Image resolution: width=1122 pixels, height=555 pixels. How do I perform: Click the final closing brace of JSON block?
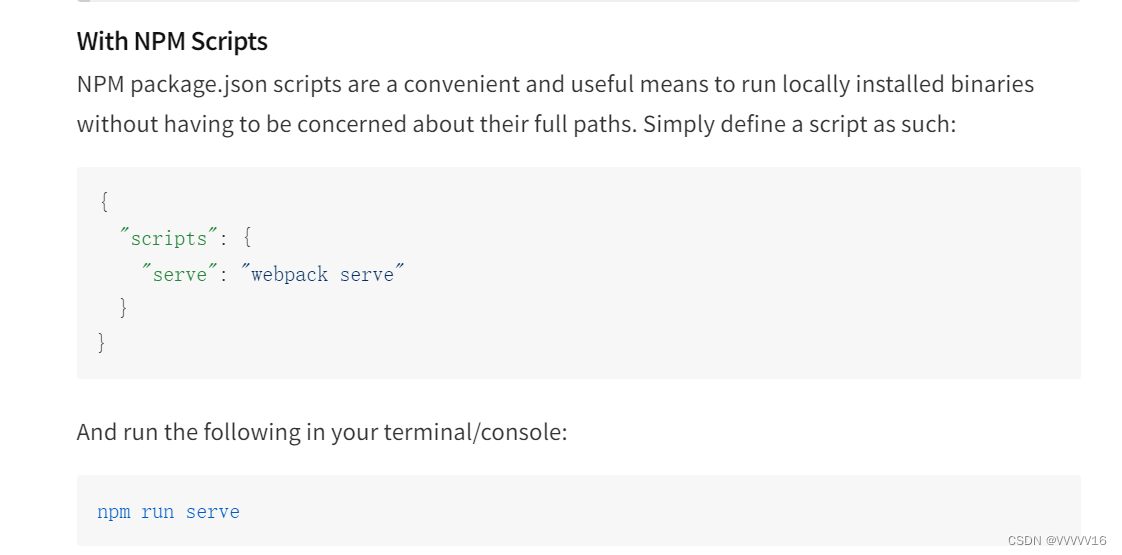click(x=102, y=343)
